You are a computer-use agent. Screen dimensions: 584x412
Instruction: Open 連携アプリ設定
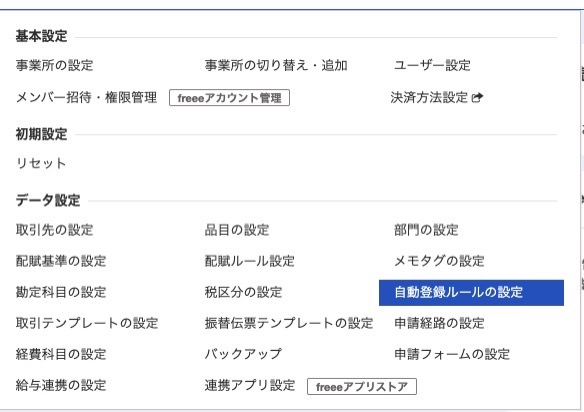(x=250, y=385)
